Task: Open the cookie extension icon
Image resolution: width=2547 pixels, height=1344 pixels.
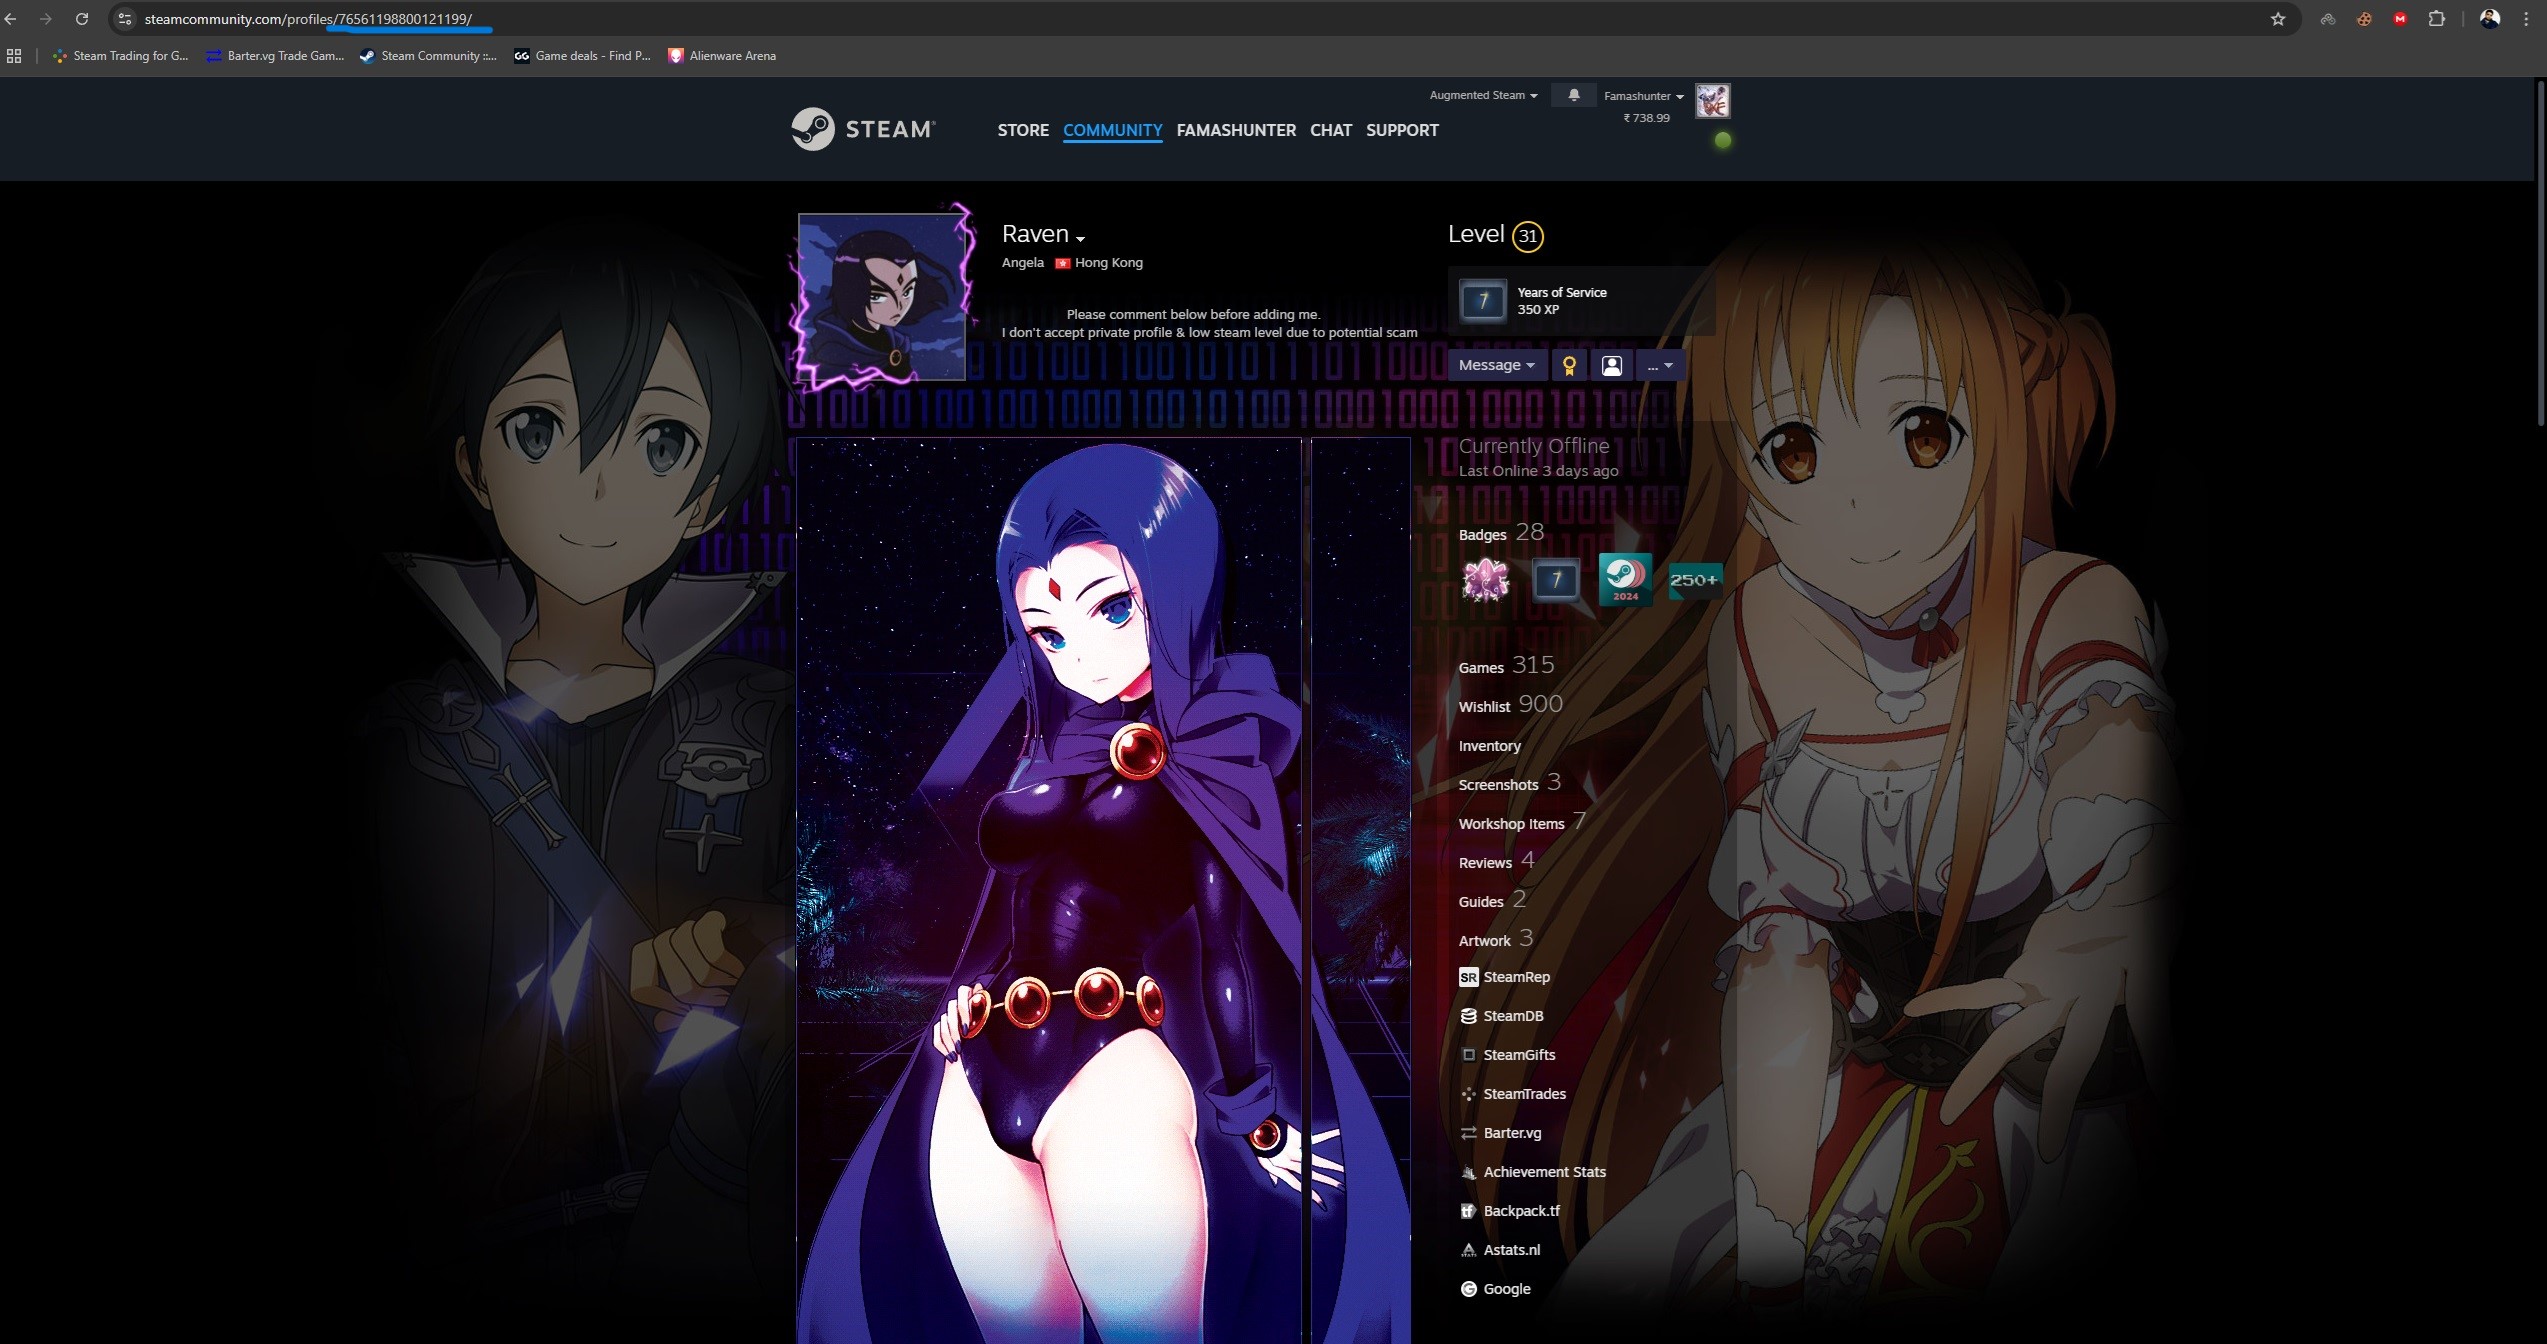Action: click(x=2364, y=19)
